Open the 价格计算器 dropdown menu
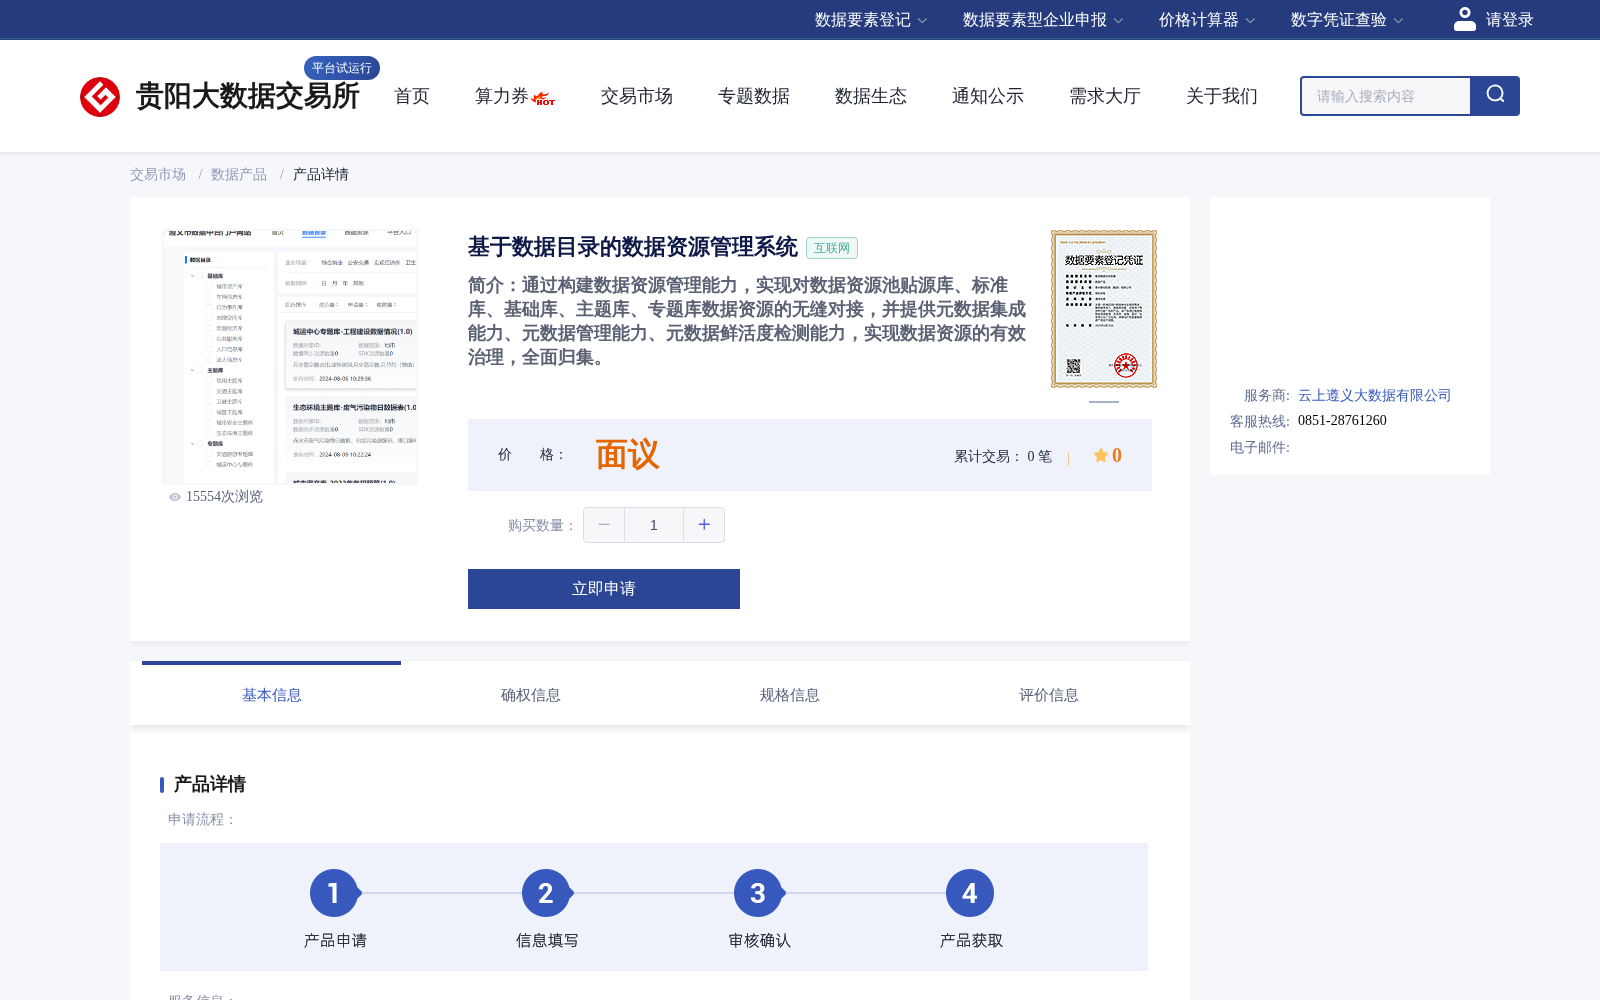1600x1000 pixels. 1207,20
